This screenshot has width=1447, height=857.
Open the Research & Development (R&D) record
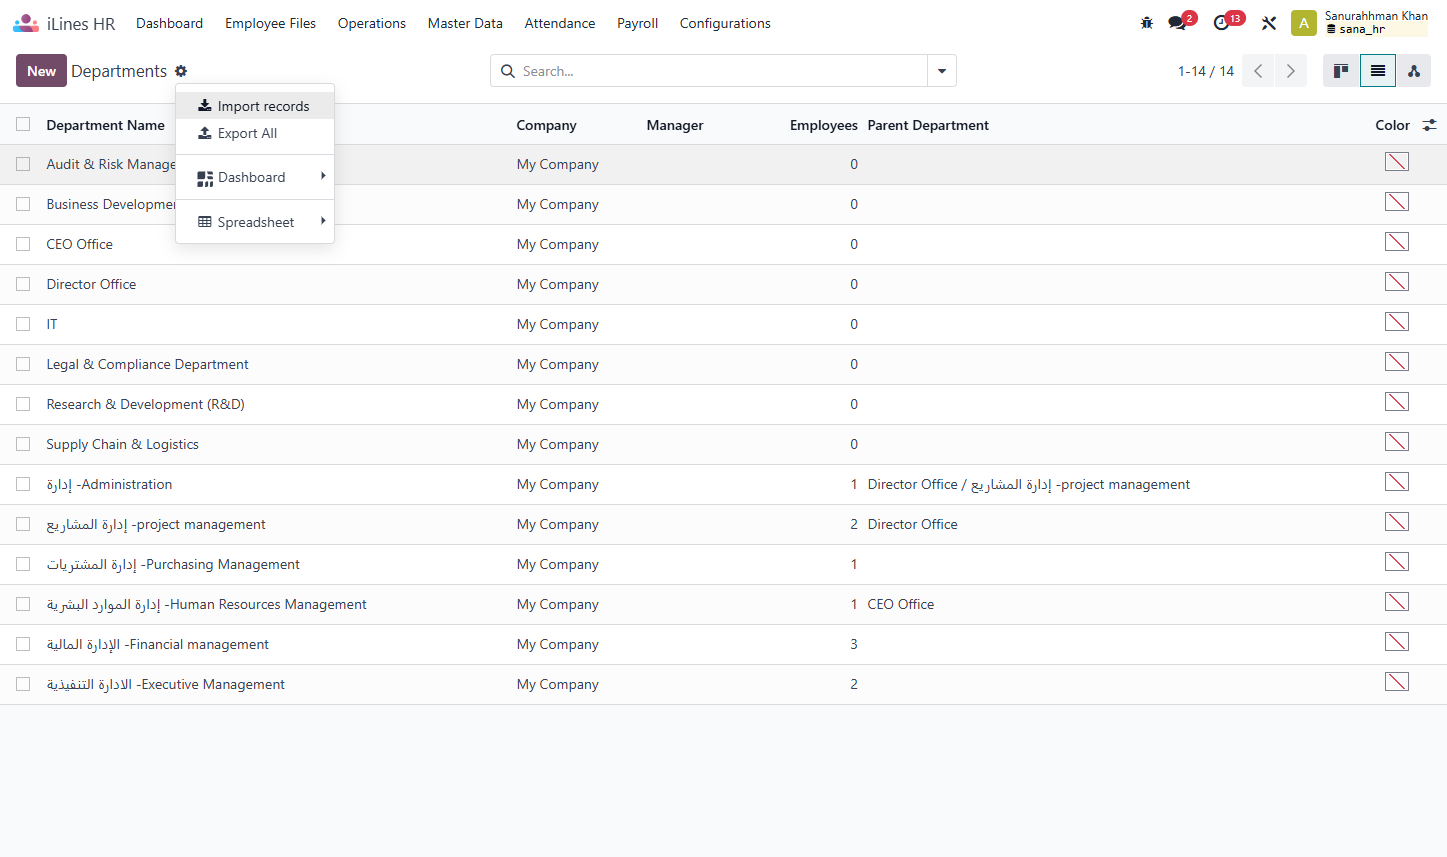146,404
